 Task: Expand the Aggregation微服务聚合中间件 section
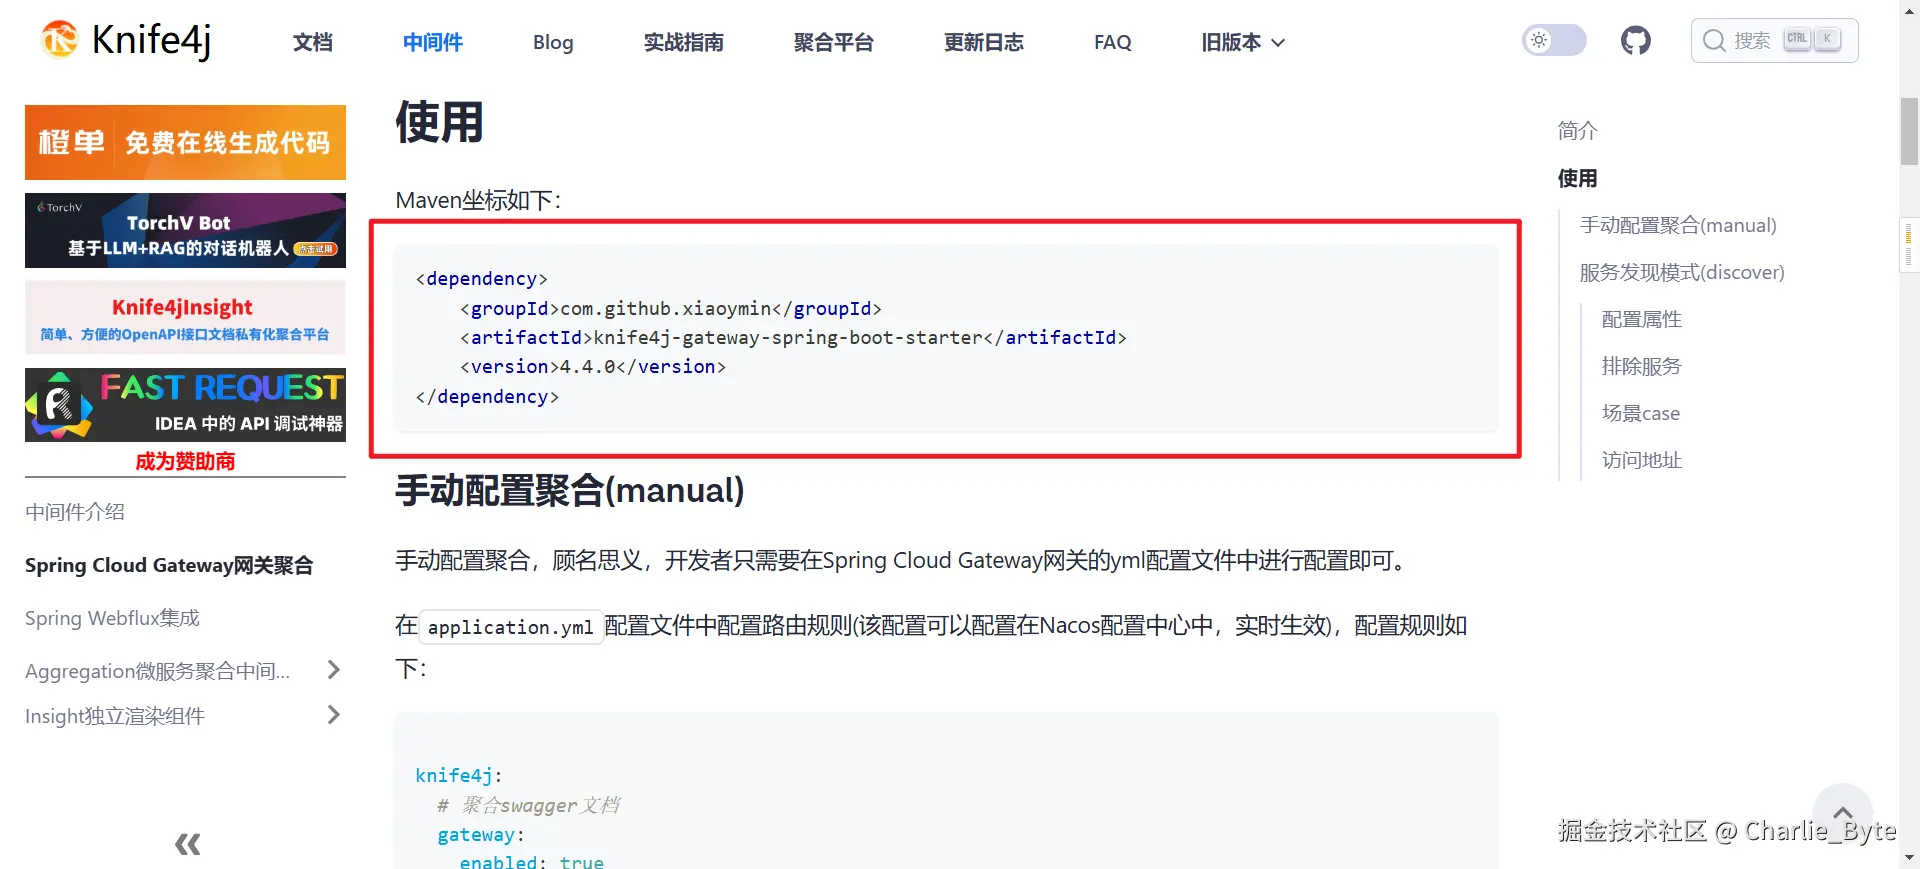pos(334,670)
